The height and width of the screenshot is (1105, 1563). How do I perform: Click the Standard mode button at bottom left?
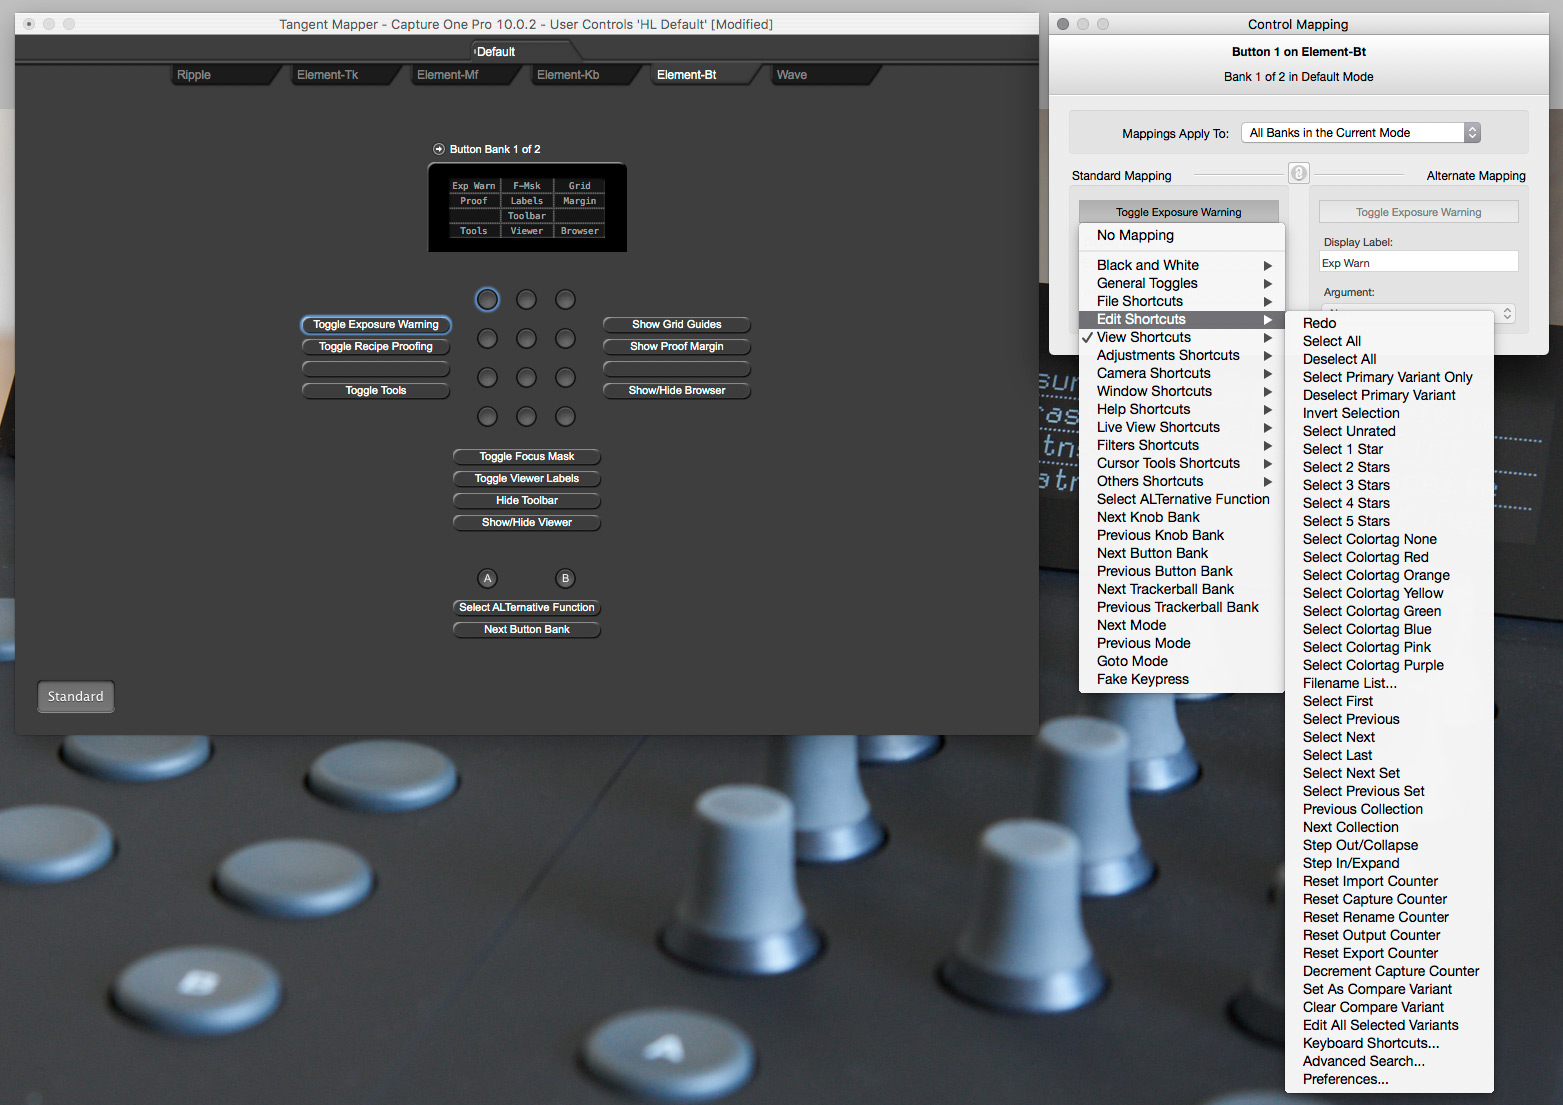(x=75, y=696)
